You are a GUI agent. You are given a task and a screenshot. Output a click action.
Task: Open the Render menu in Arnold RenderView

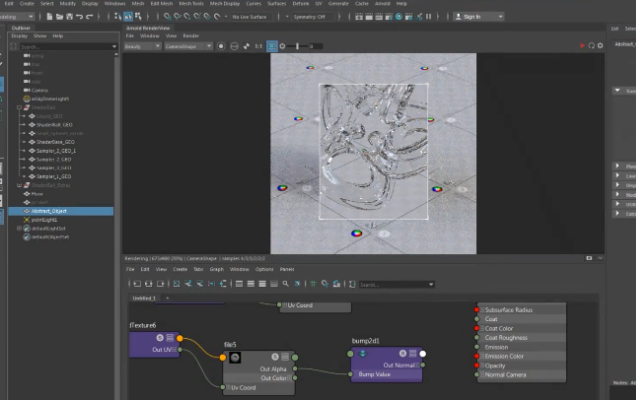point(190,36)
